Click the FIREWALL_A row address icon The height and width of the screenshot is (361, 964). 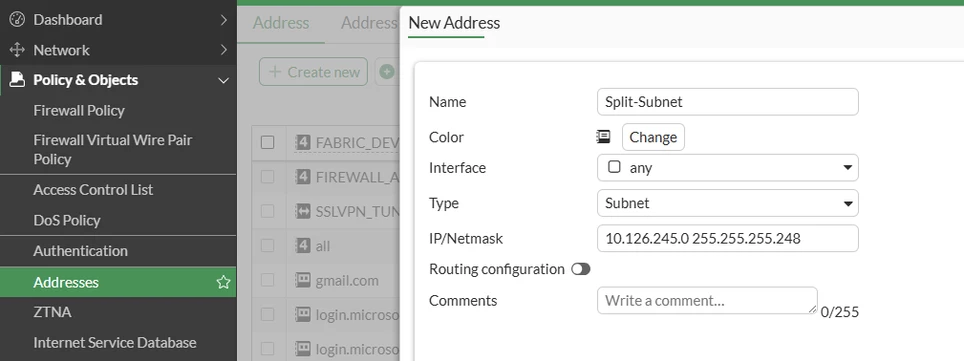tap(303, 177)
